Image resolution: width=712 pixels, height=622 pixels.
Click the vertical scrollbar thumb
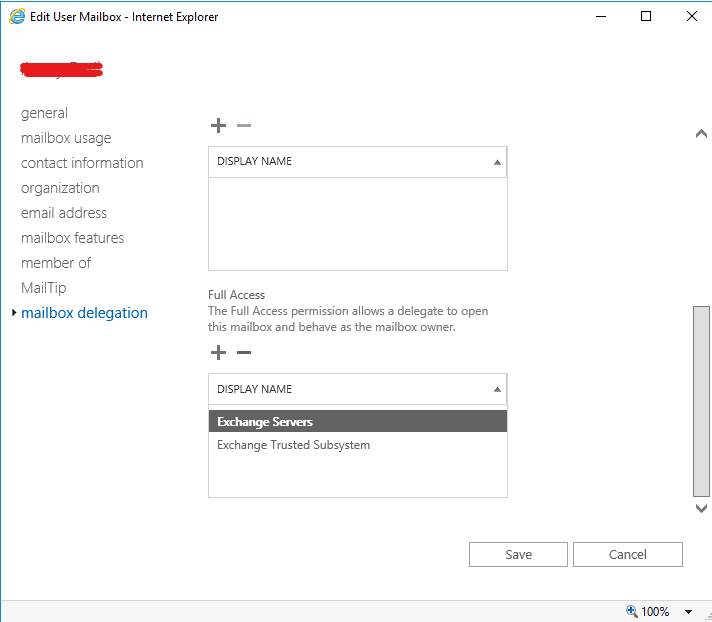[x=701, y=401]
